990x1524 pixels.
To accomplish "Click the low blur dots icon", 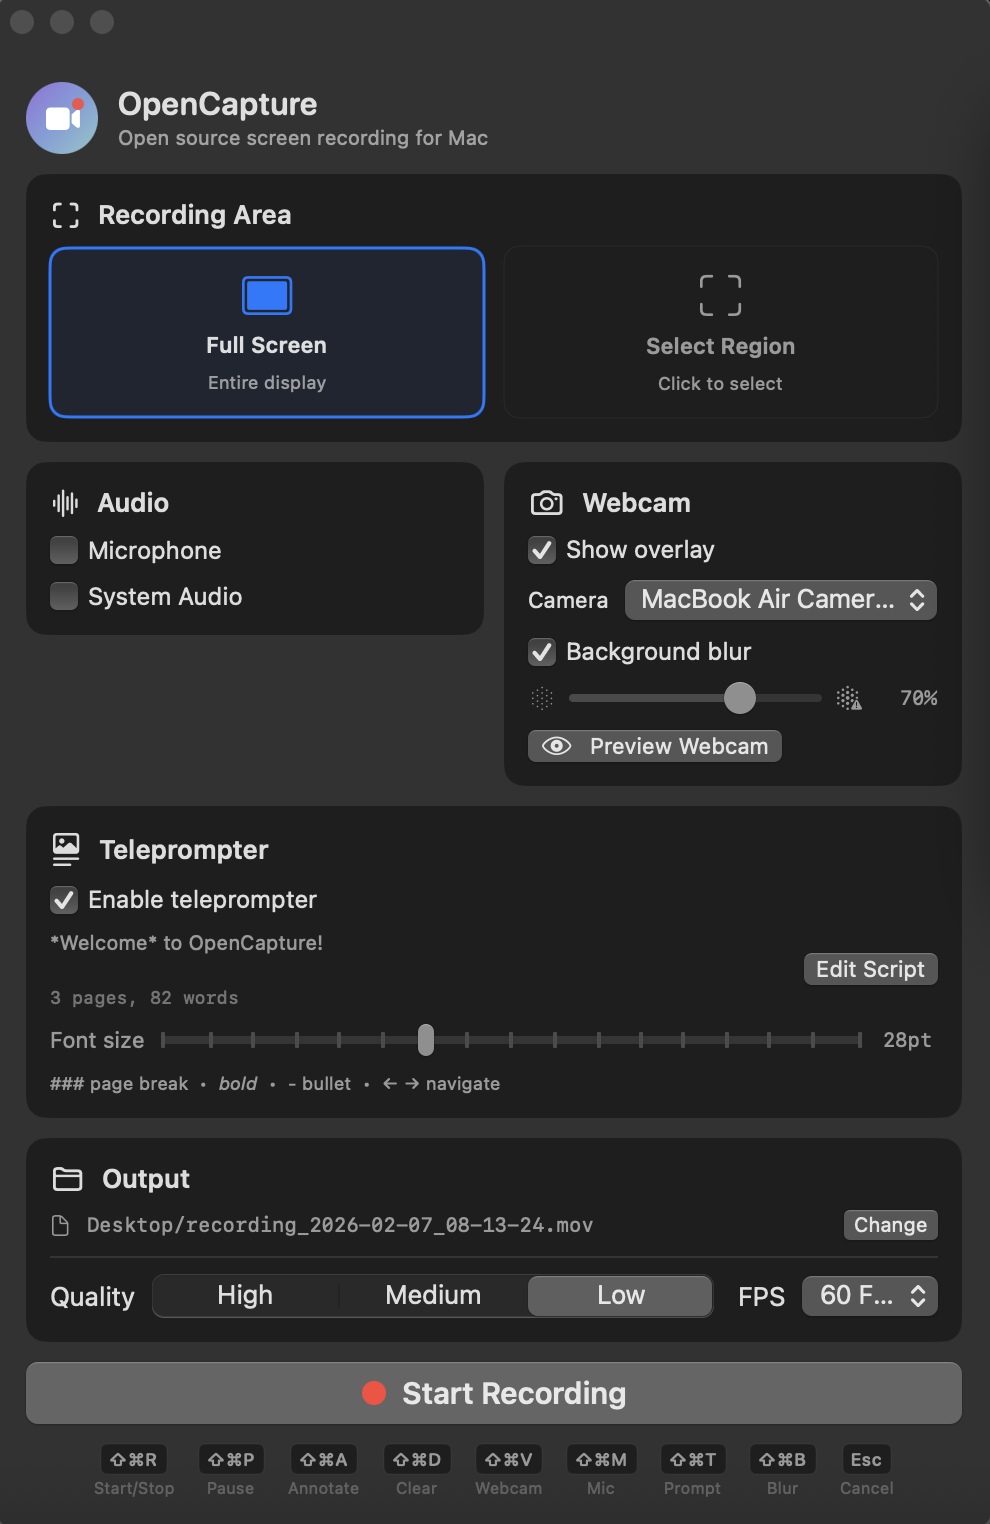I will (542, 698).
